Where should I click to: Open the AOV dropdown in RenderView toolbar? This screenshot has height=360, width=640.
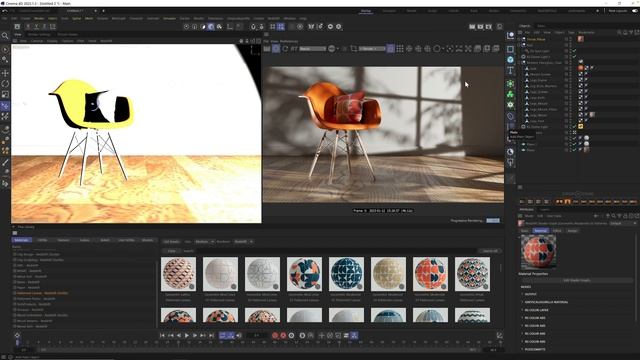point(313,49)
